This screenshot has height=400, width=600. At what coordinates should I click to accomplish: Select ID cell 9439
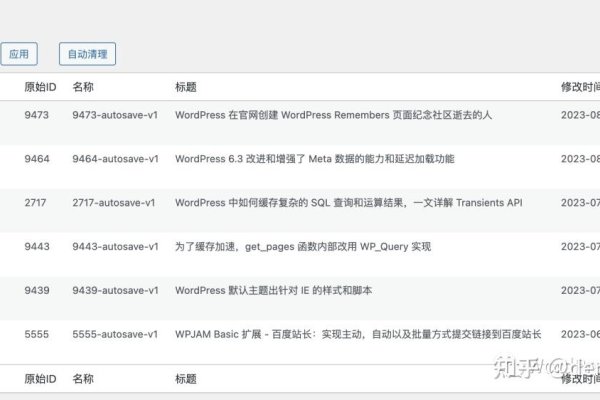point(37,291)
